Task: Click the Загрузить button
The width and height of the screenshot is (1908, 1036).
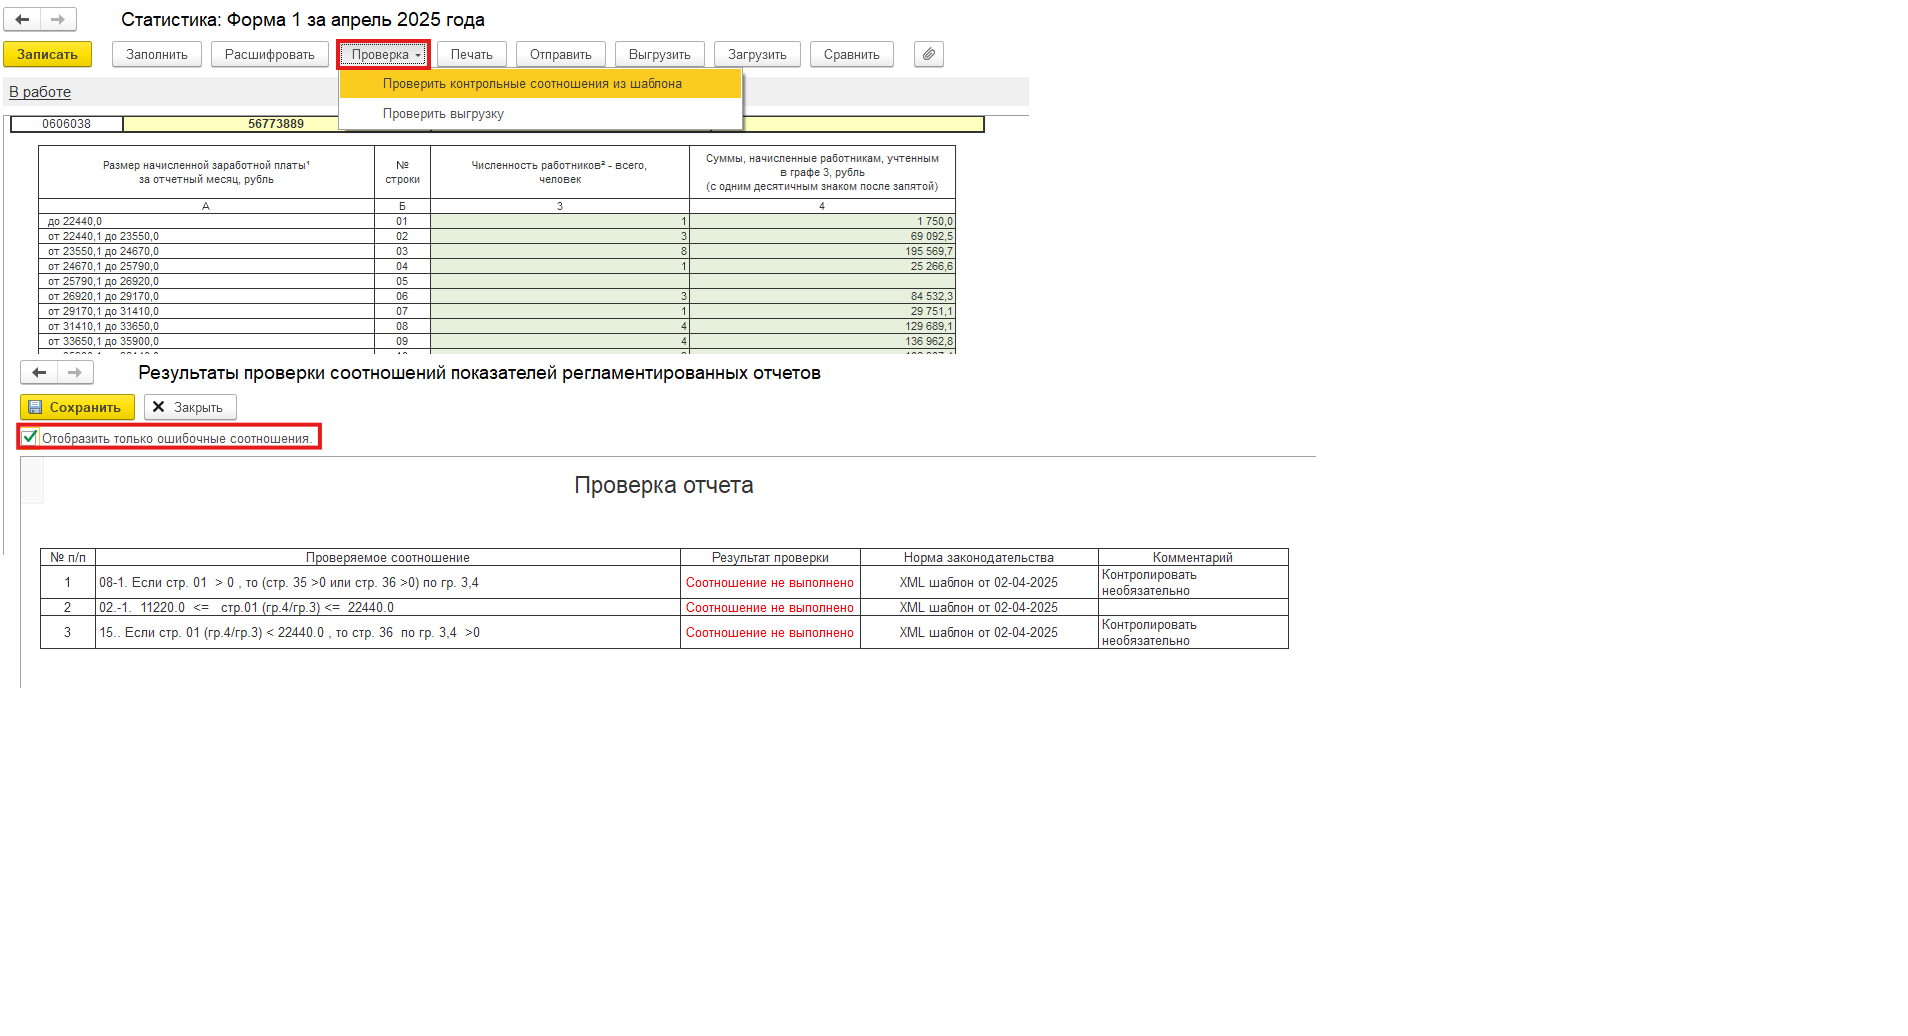Action: tap(757, 54)
